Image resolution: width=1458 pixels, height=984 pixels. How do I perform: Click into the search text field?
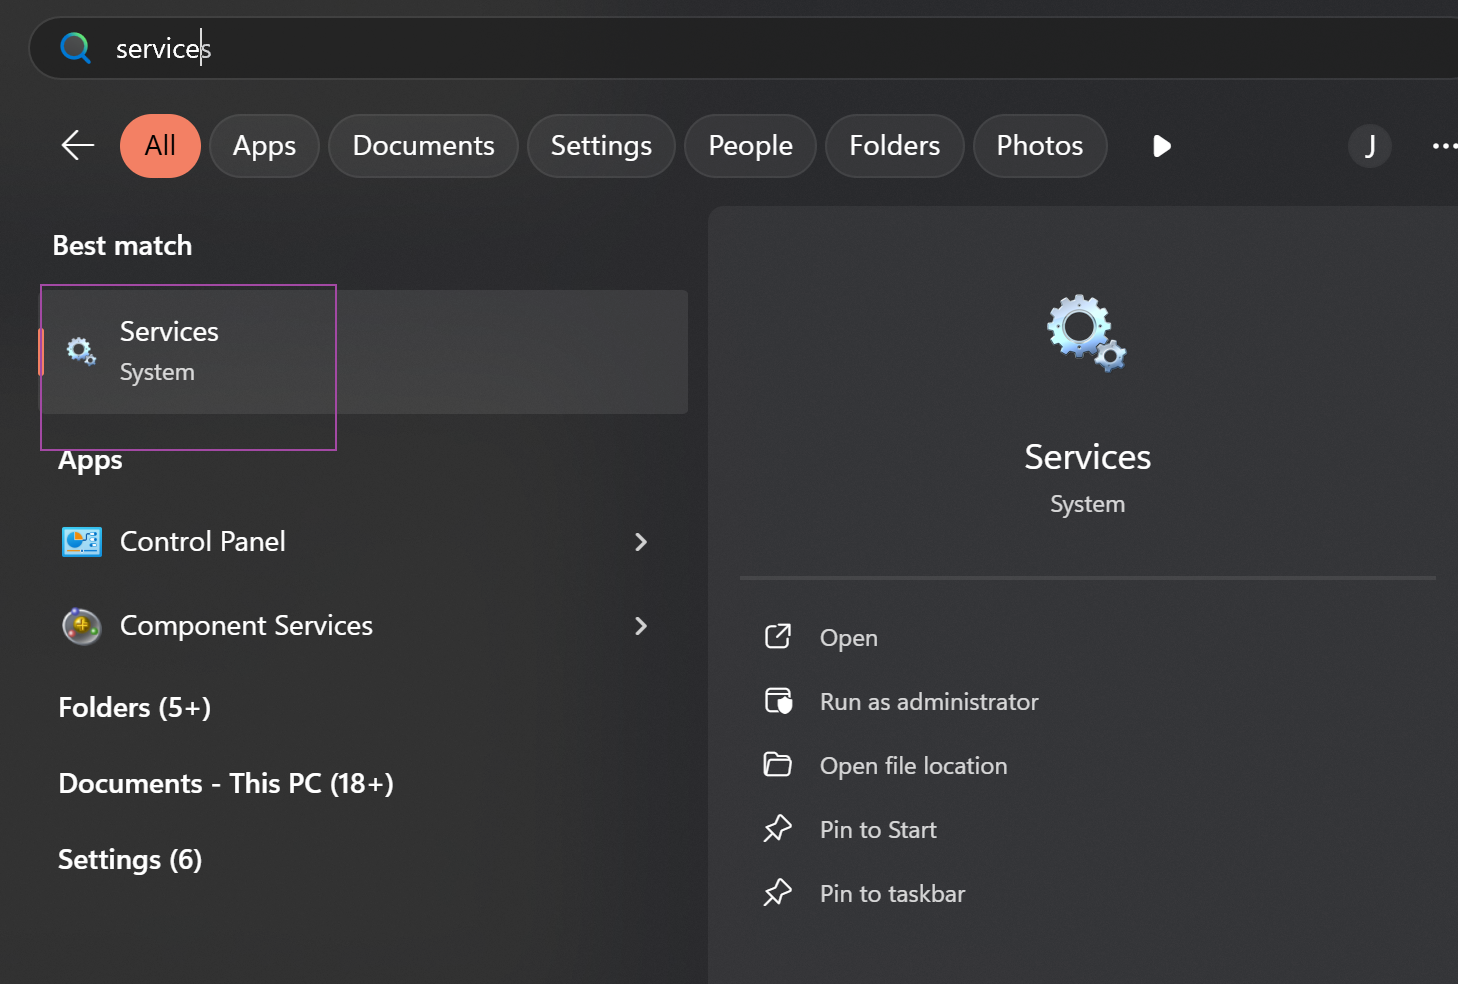[x=700, y=48]
